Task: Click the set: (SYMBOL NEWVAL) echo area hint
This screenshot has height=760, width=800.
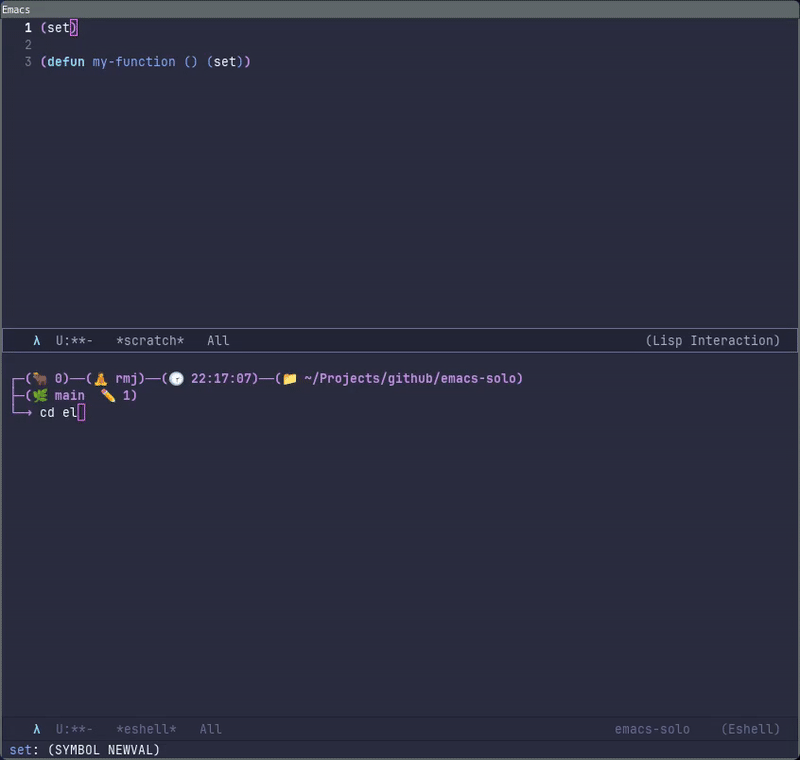Action: click(85, 750)
